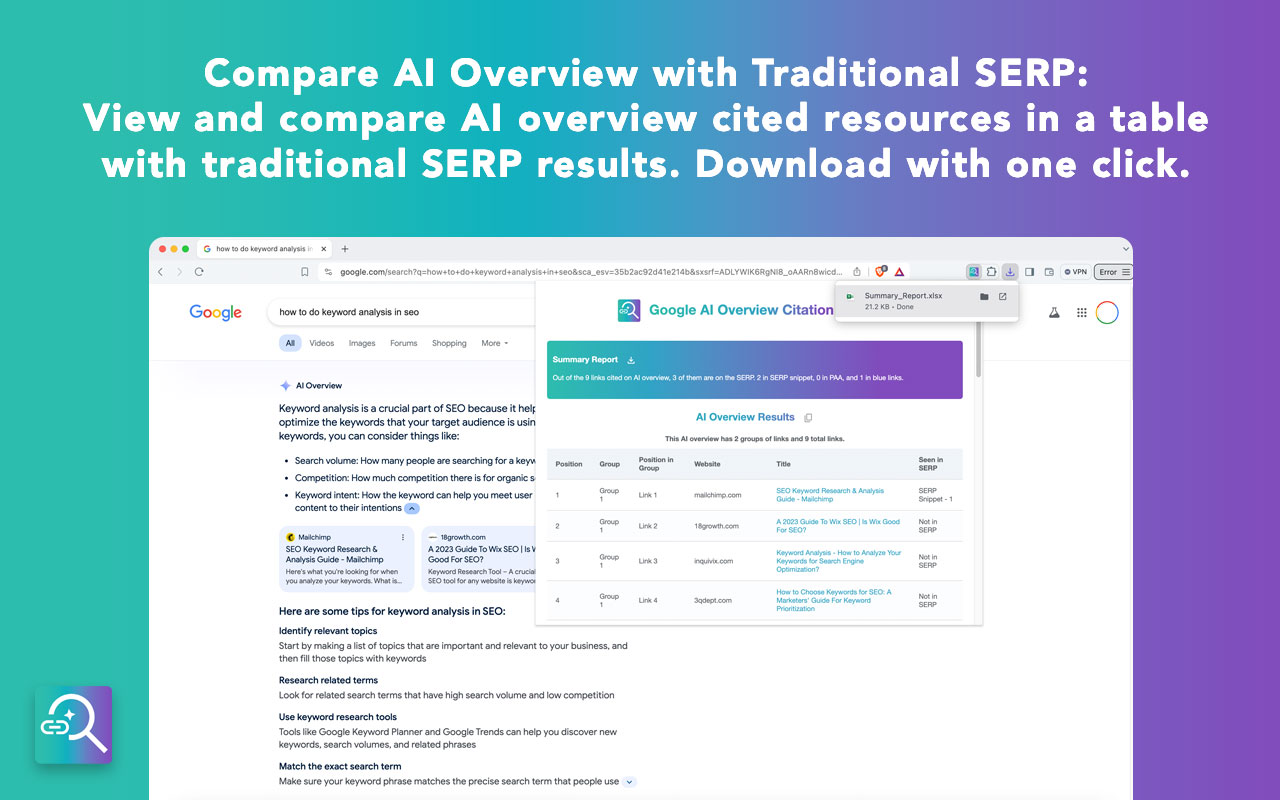Toggle the VPN button in the toolbar

point(1075,272)
